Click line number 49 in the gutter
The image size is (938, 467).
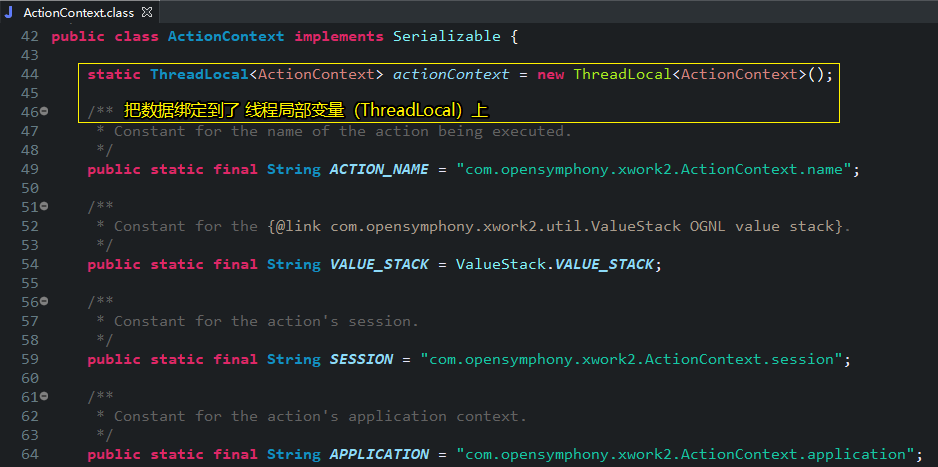[29, 169]
